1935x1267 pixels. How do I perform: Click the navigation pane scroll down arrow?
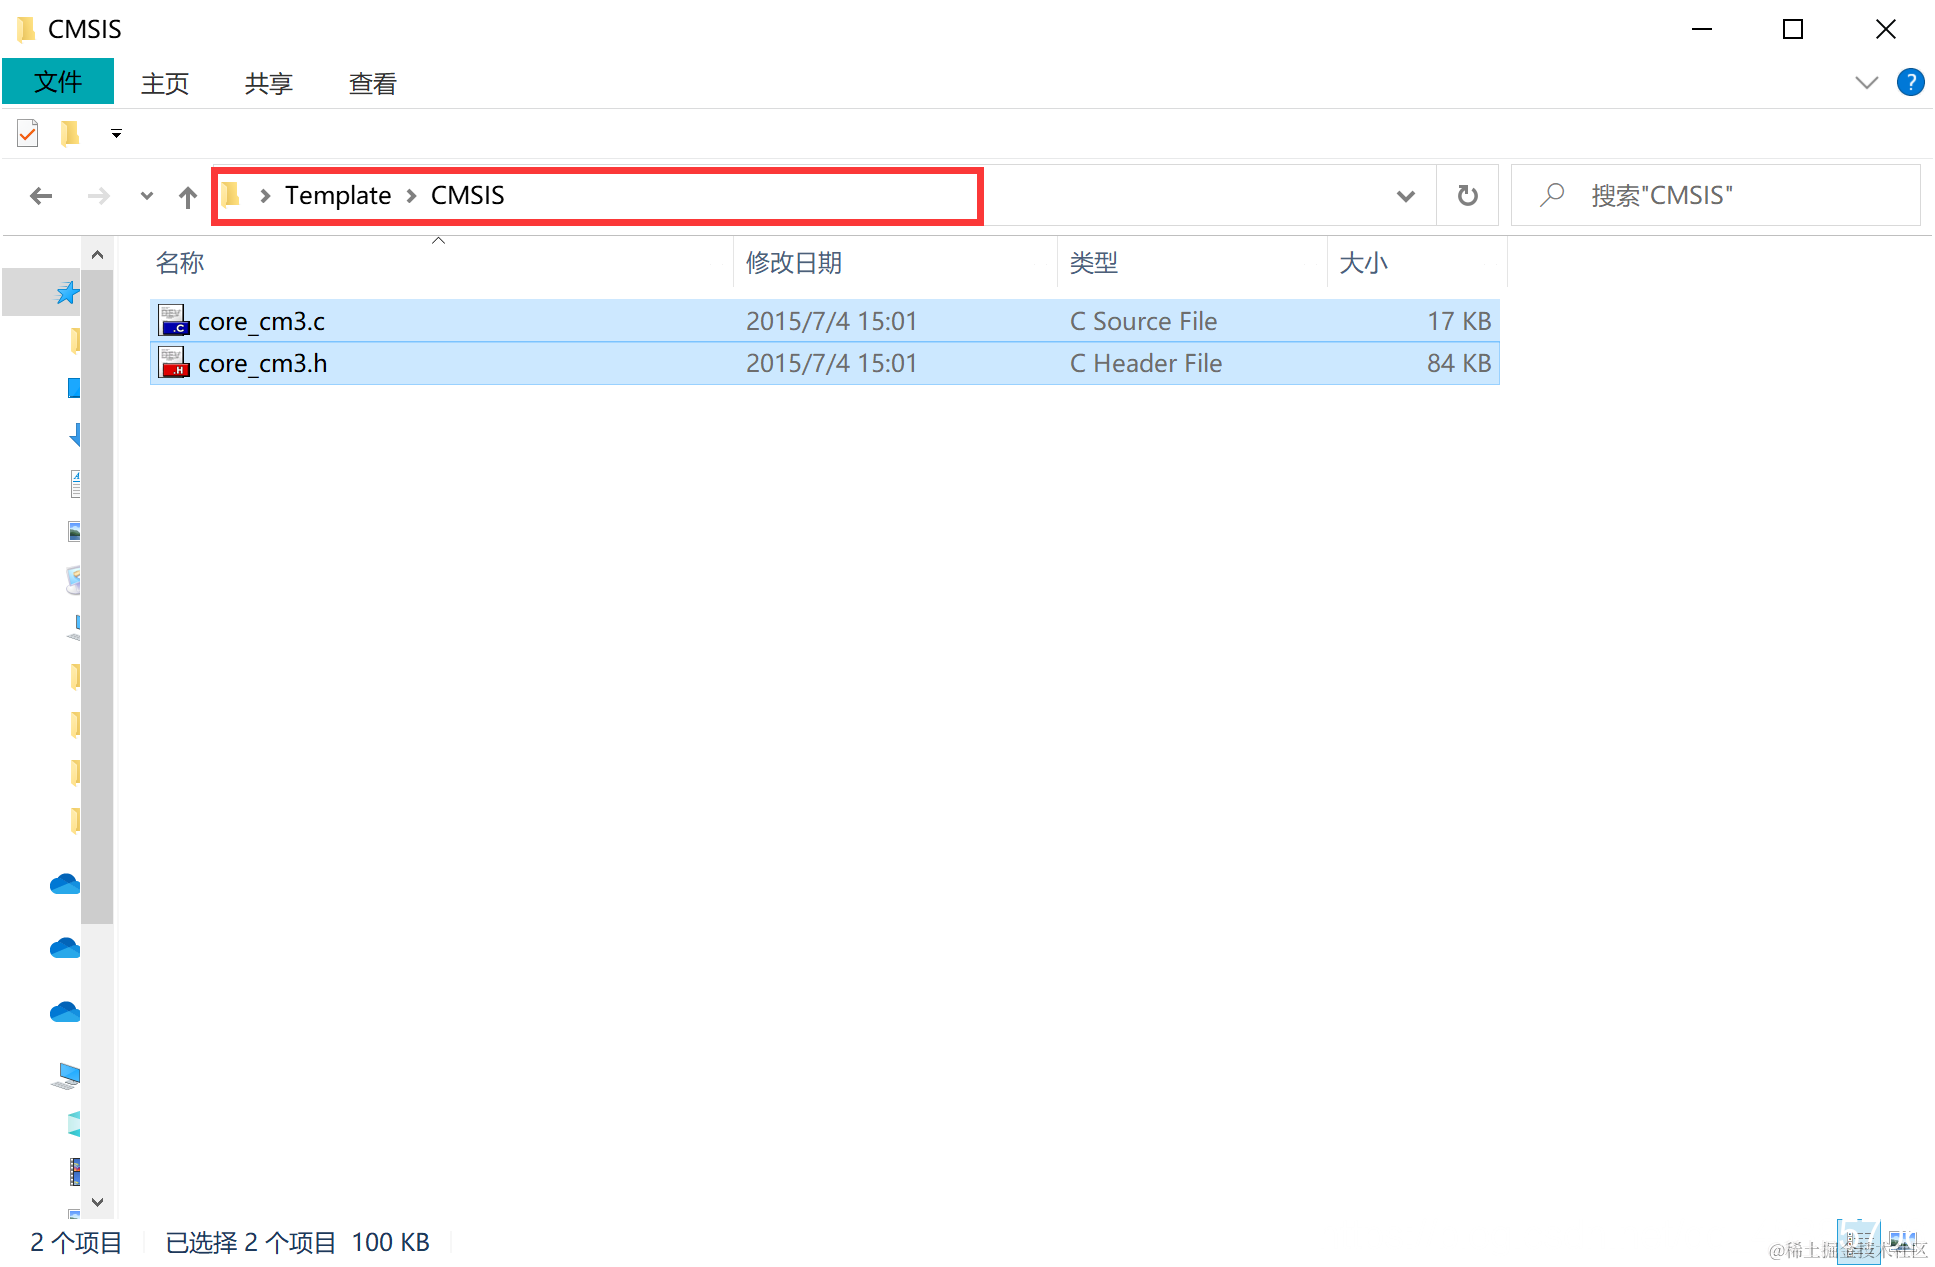[x=97, y=1202]
